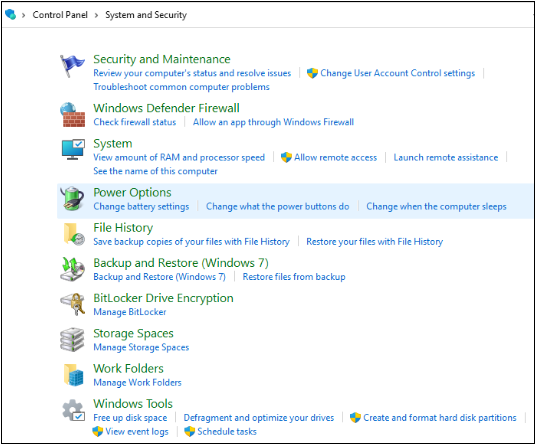Click shield icon beside View event logs
536x445 pixels.
coord(97,431)
